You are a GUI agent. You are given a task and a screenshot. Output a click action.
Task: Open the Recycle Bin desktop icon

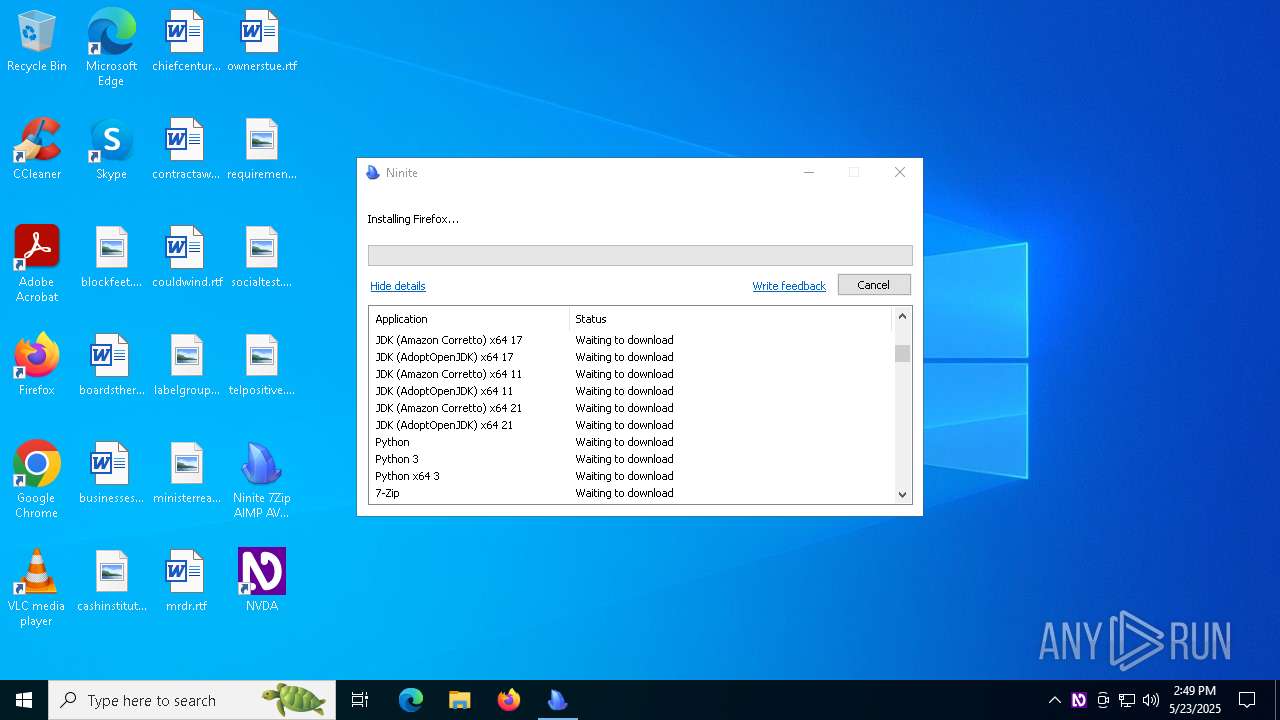[37, 42]
